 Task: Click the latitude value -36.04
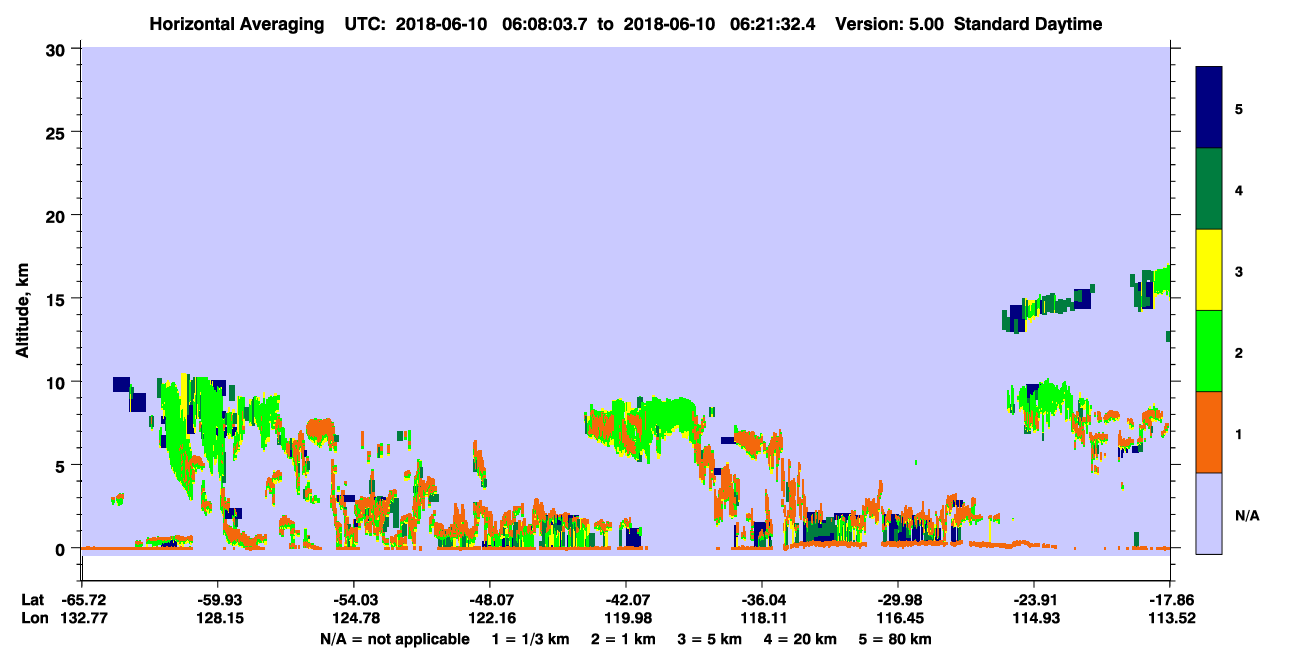click(x=762, y=600)
